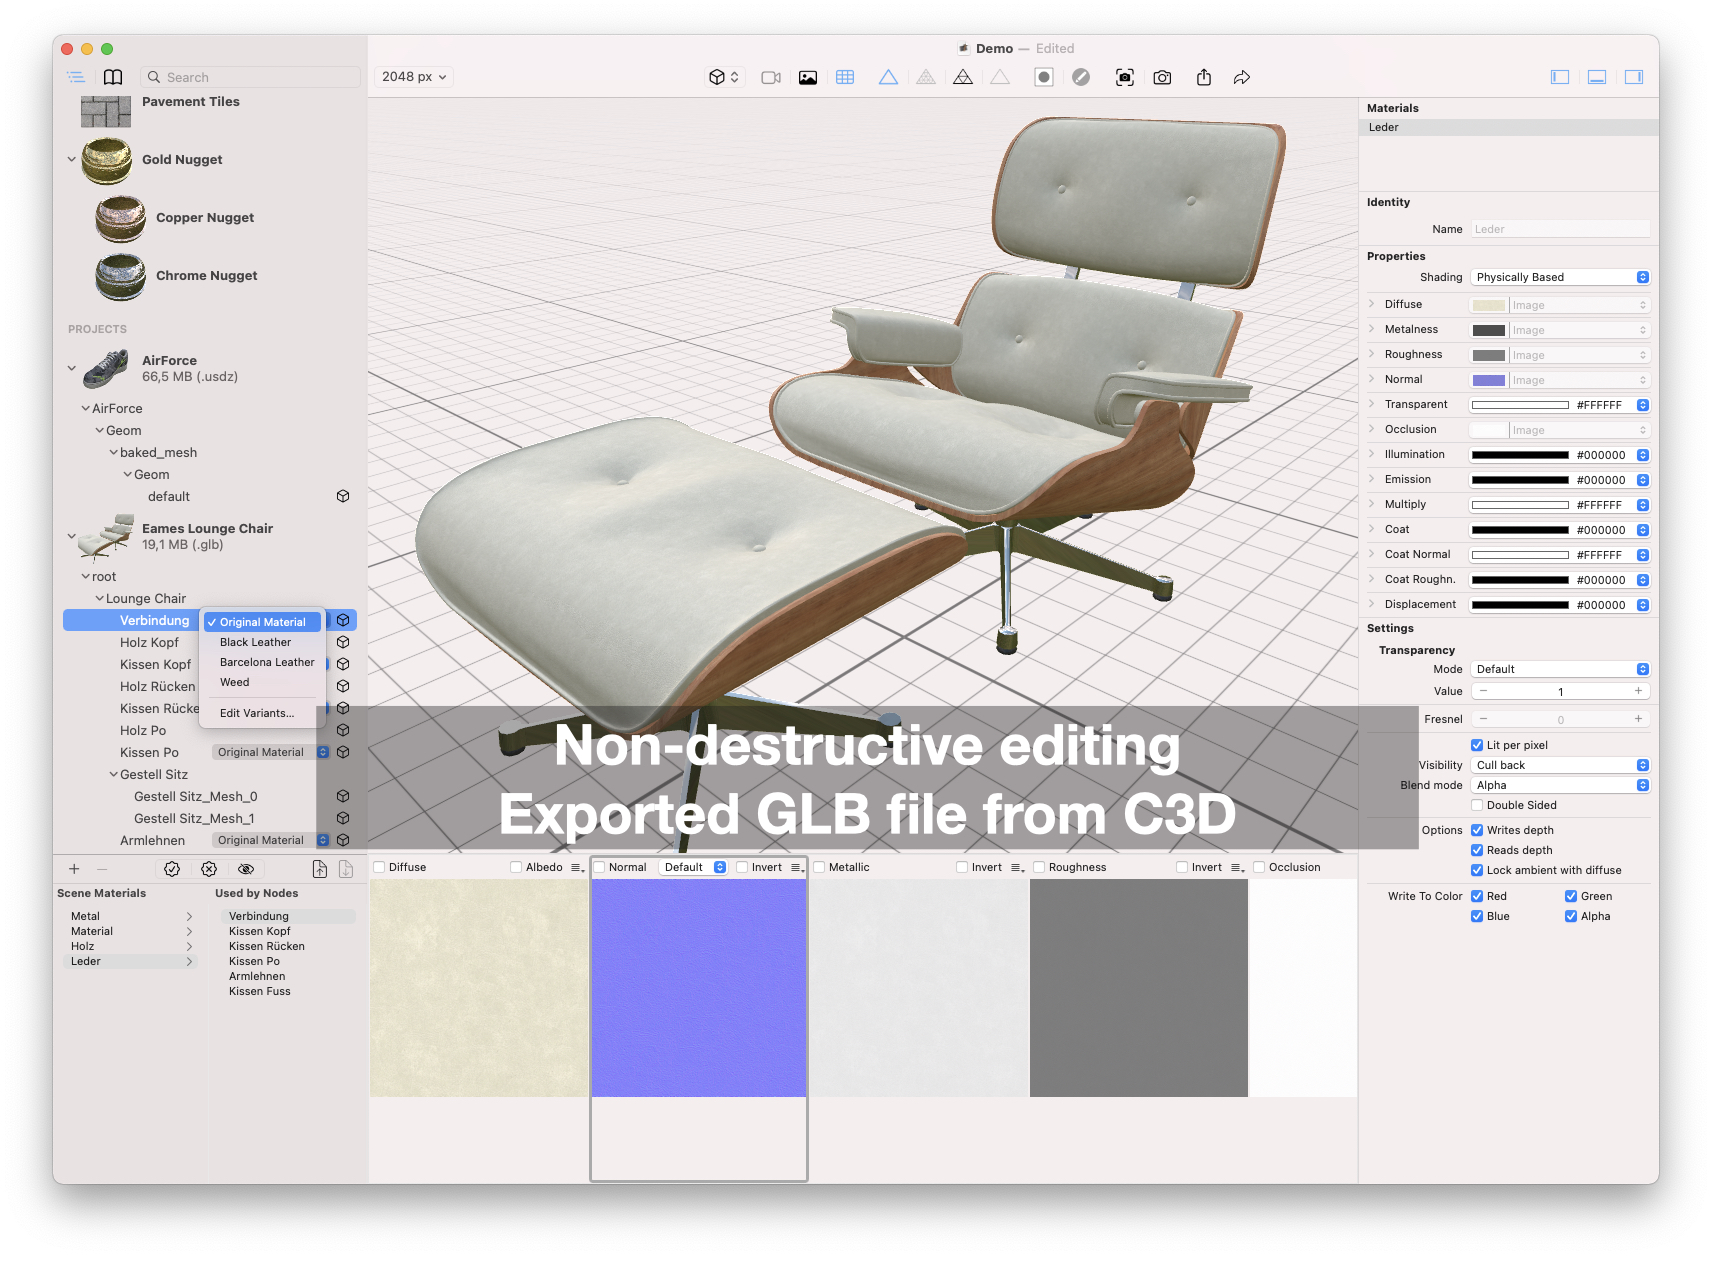Click the camera snapshot icon

(1162, 77)
